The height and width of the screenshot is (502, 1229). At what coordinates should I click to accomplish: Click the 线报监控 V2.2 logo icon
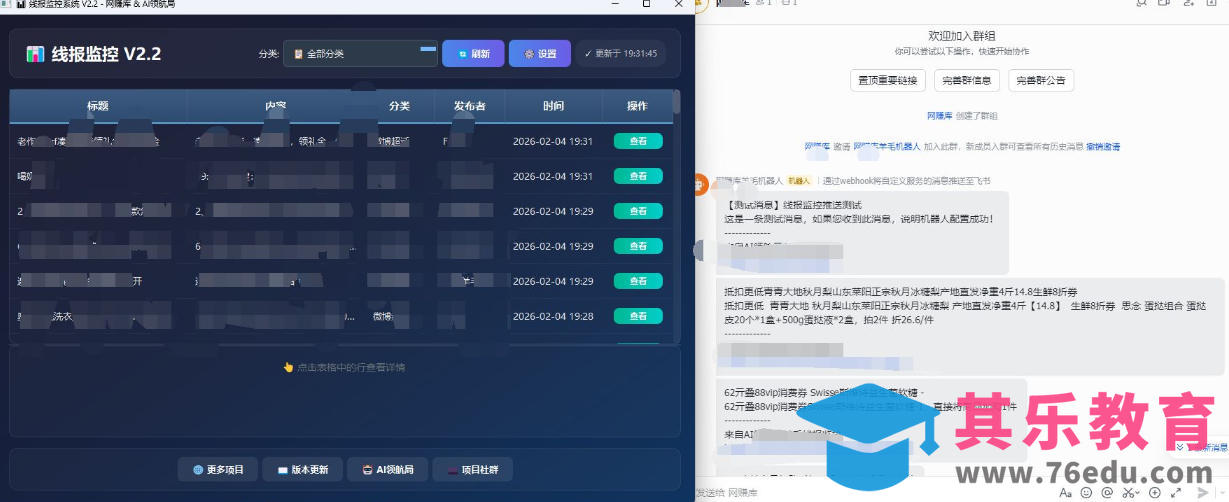point(35,54)
